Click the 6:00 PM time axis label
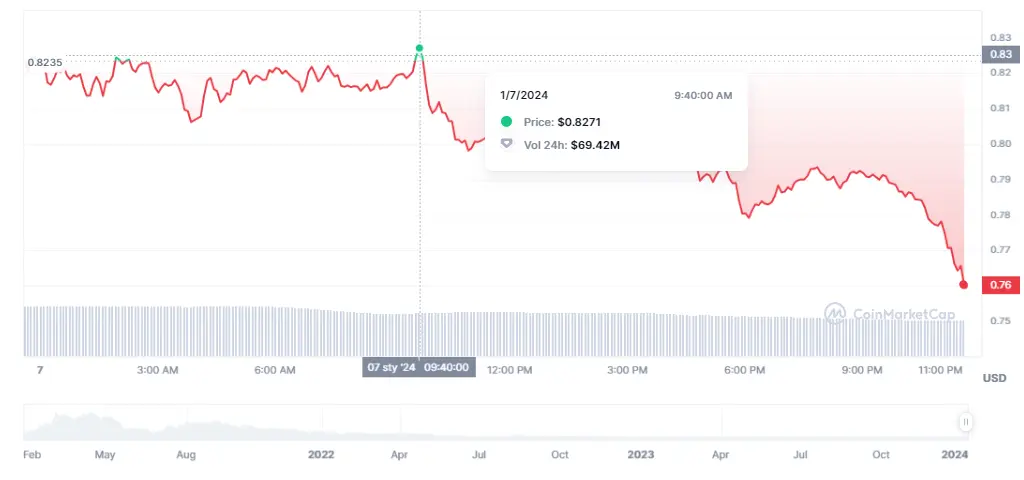The width and height of the screenshot is (1024, 480). [x=744, y=370]
